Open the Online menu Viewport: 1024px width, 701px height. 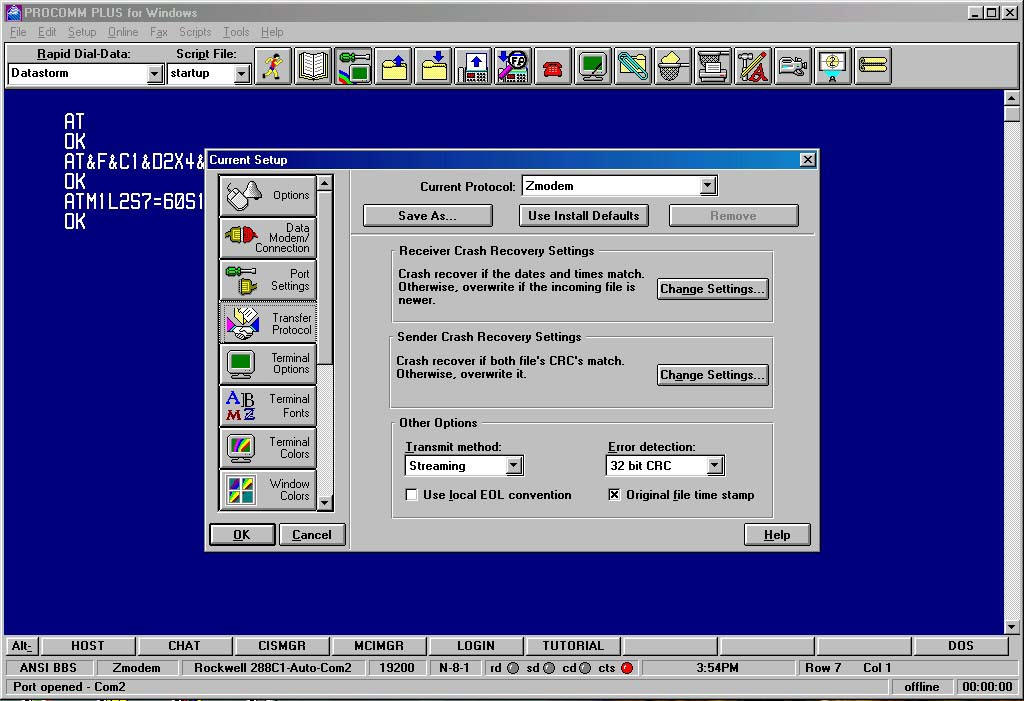coord(123,32)
